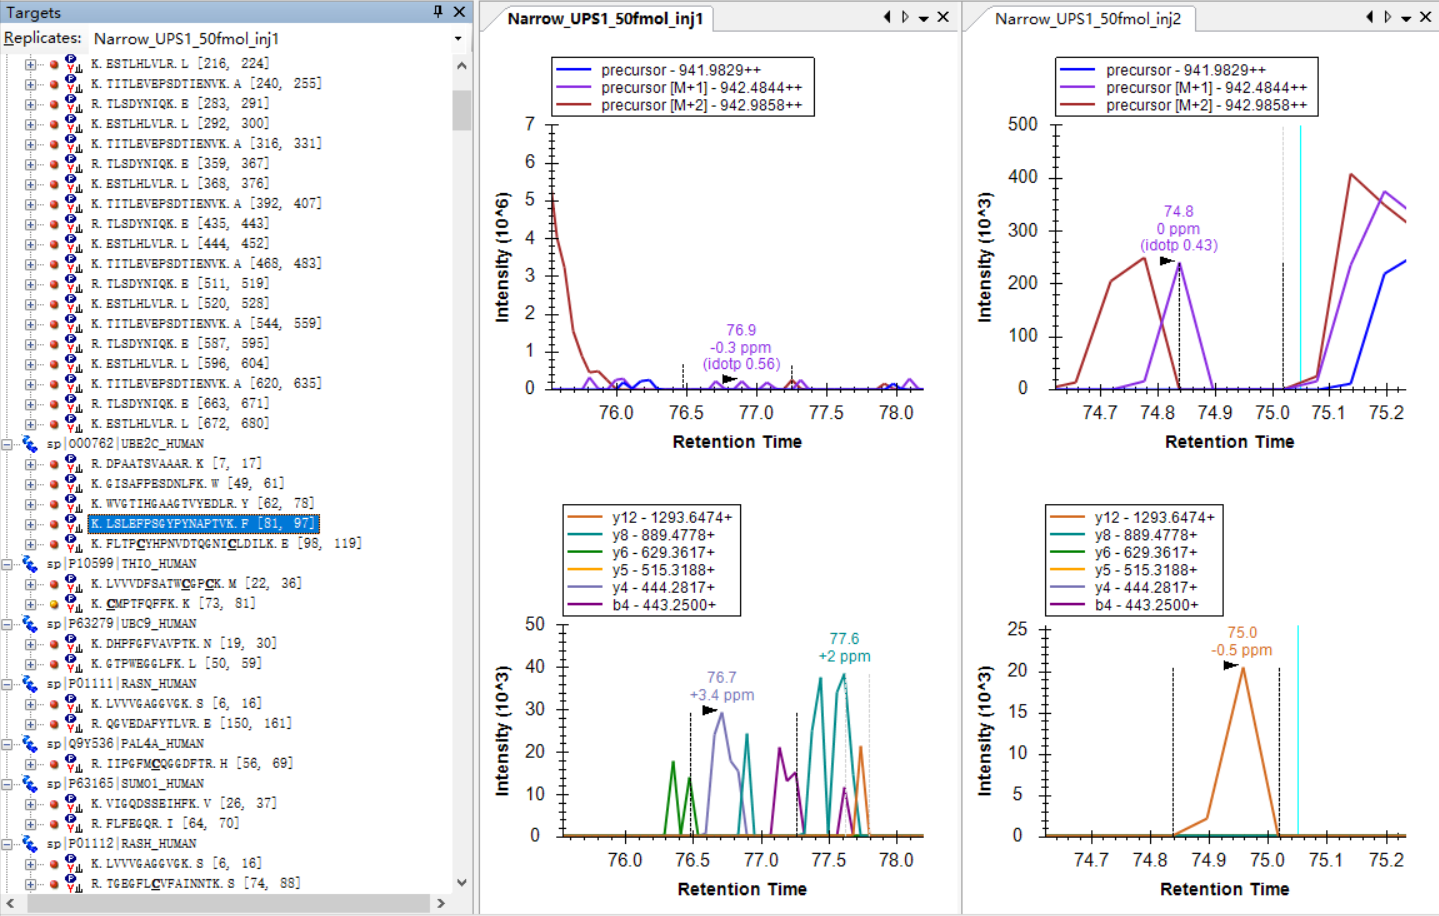Switch to the Narrow_UPS1_50fmol_inj2 tab
Screen dimensions: 1439x916
pyautogui.click(x=1087, y=19)
